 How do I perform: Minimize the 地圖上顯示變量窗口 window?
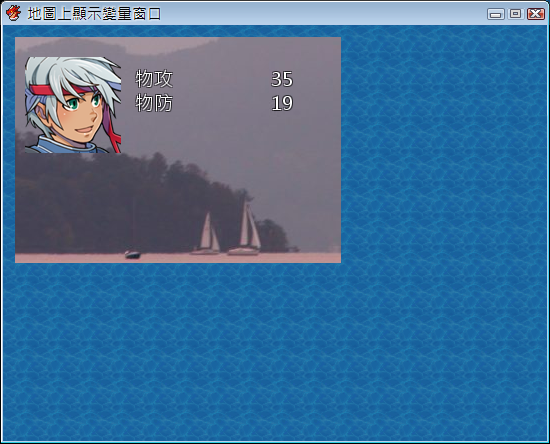(x=496, y=14)
